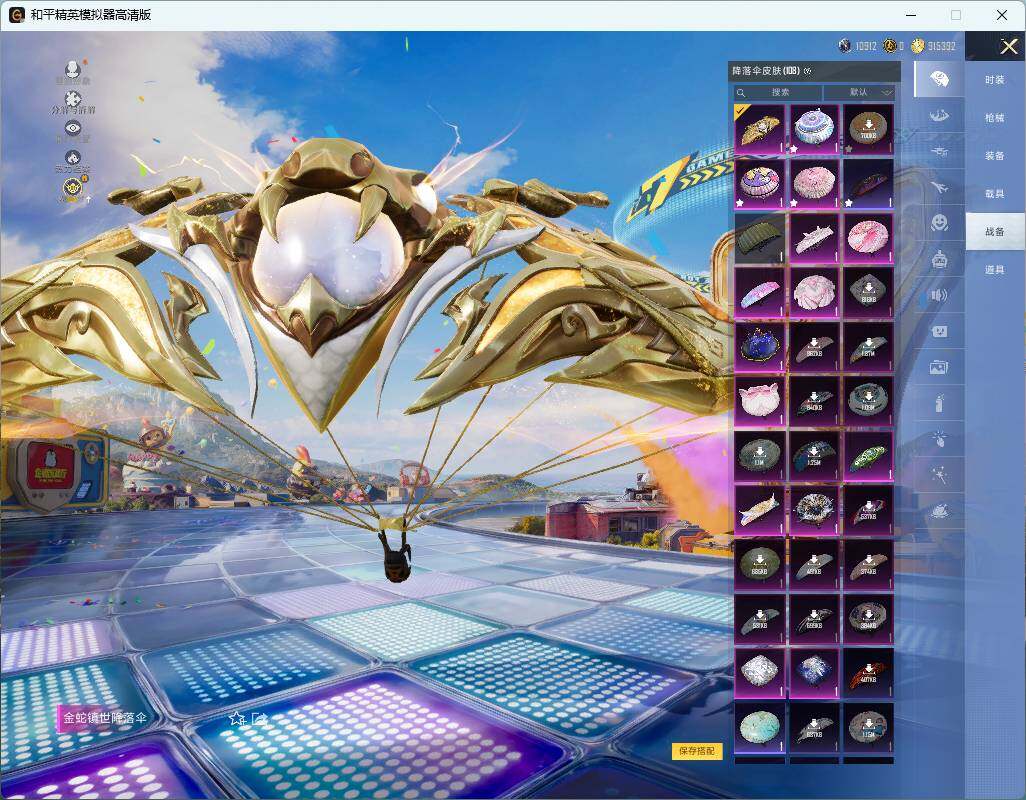Image resolution: width=1026 pixels, height=800 pixels.
Task: Select the white ship-shaped parachute thumbnail
Action: click(x=814, y=238)
